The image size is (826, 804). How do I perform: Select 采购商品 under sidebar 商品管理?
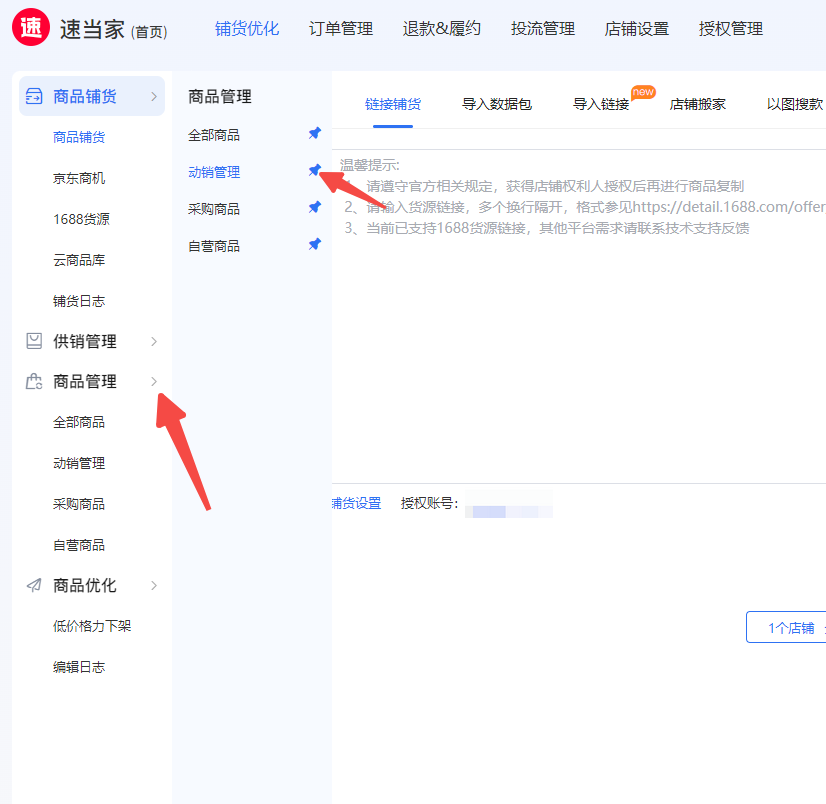(79, 504)
